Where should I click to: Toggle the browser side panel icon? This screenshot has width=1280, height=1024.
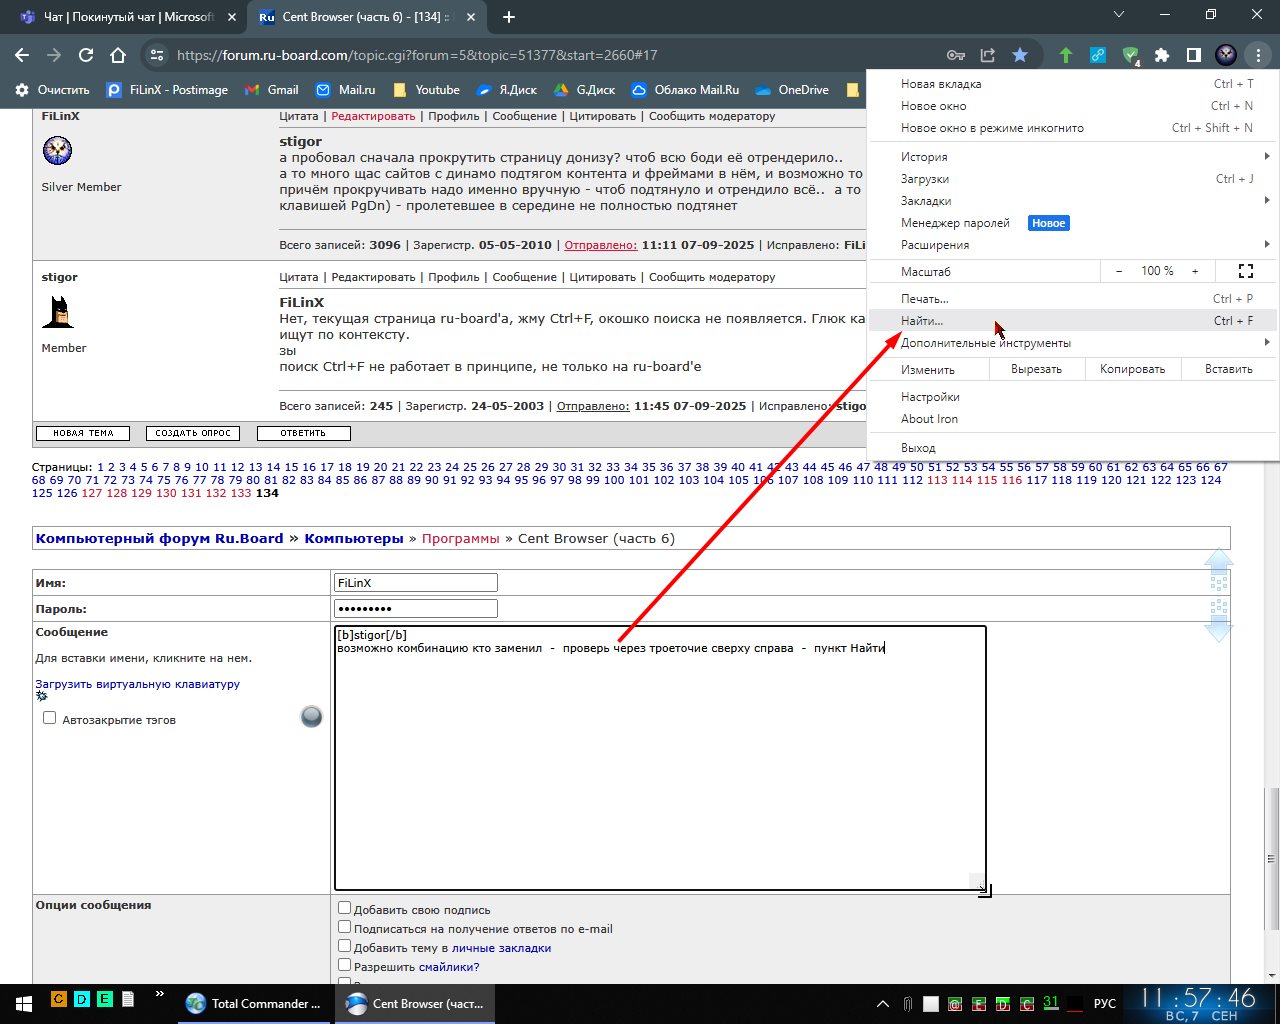(x=1194, y=55)
